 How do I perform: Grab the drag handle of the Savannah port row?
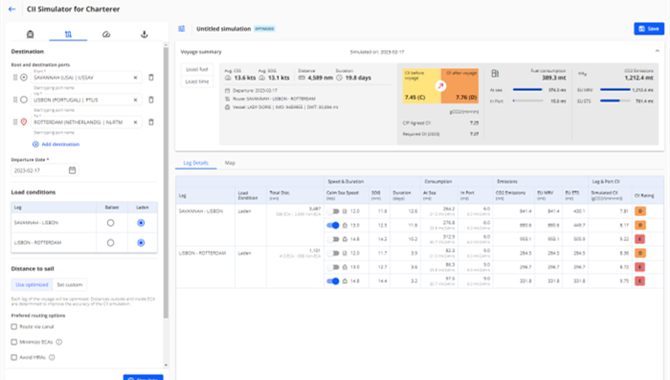[x=15, y=77]
